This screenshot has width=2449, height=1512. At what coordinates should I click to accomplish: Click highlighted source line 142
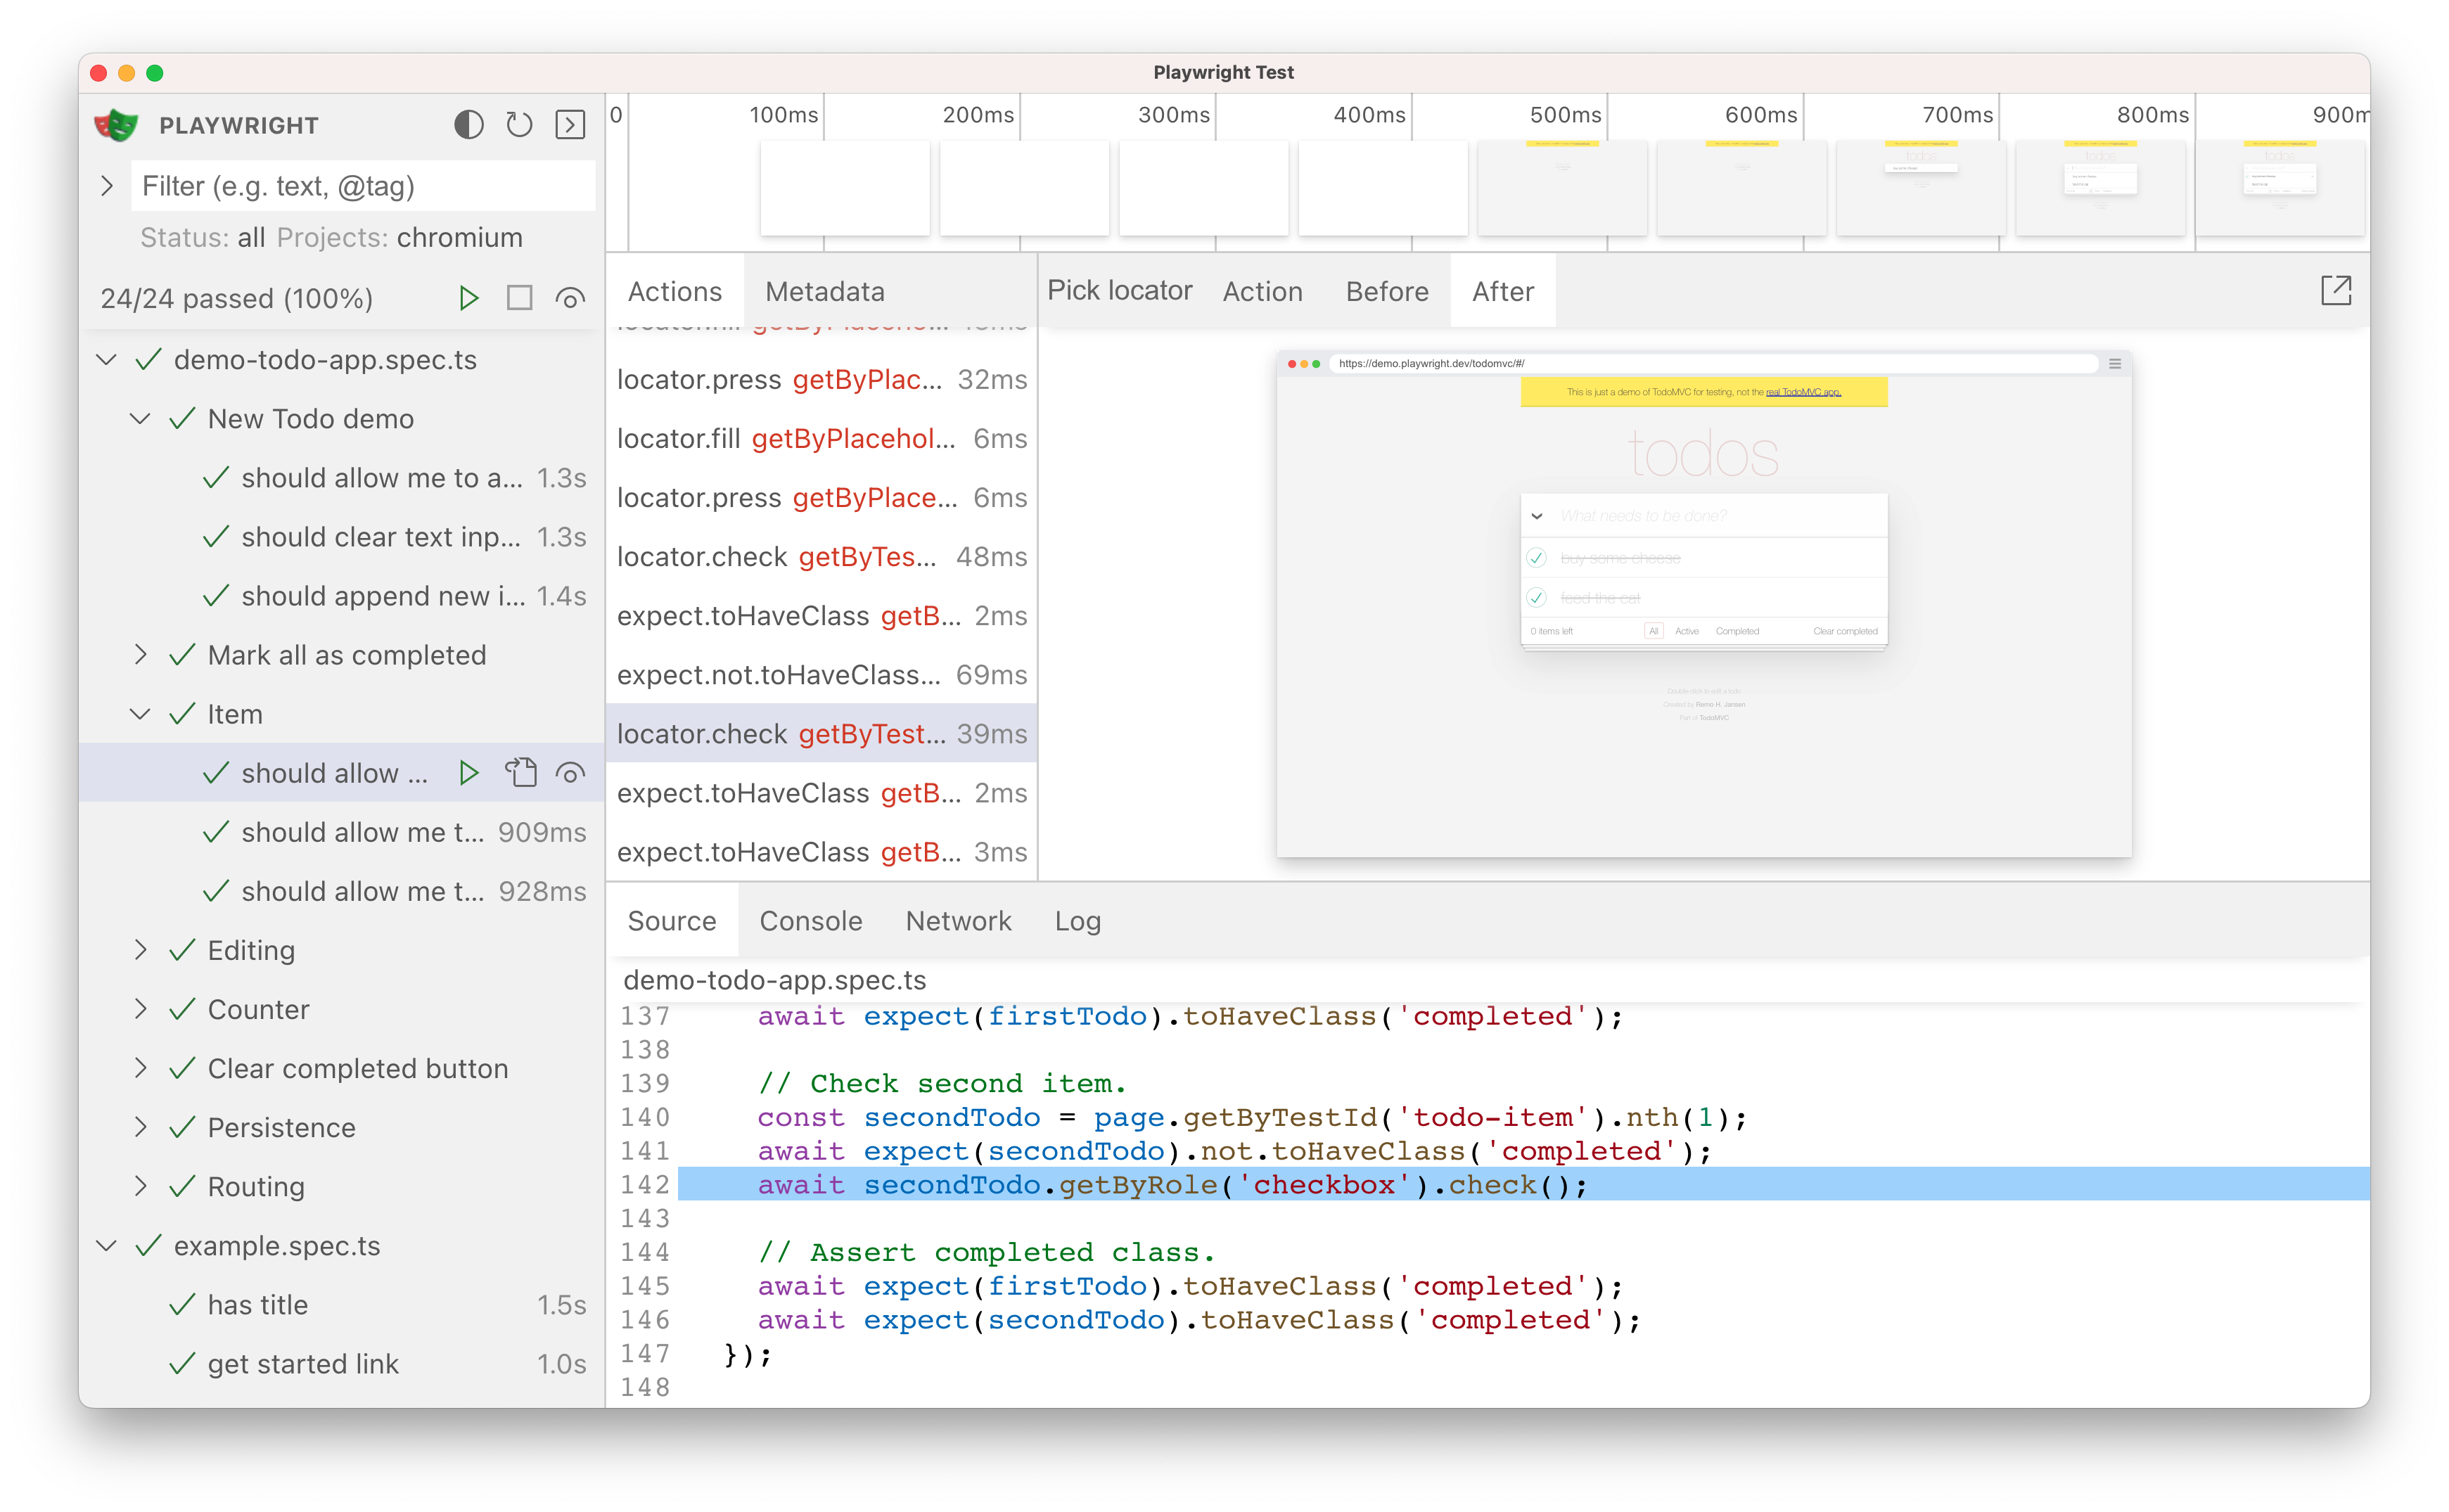coord(1523,1185)
